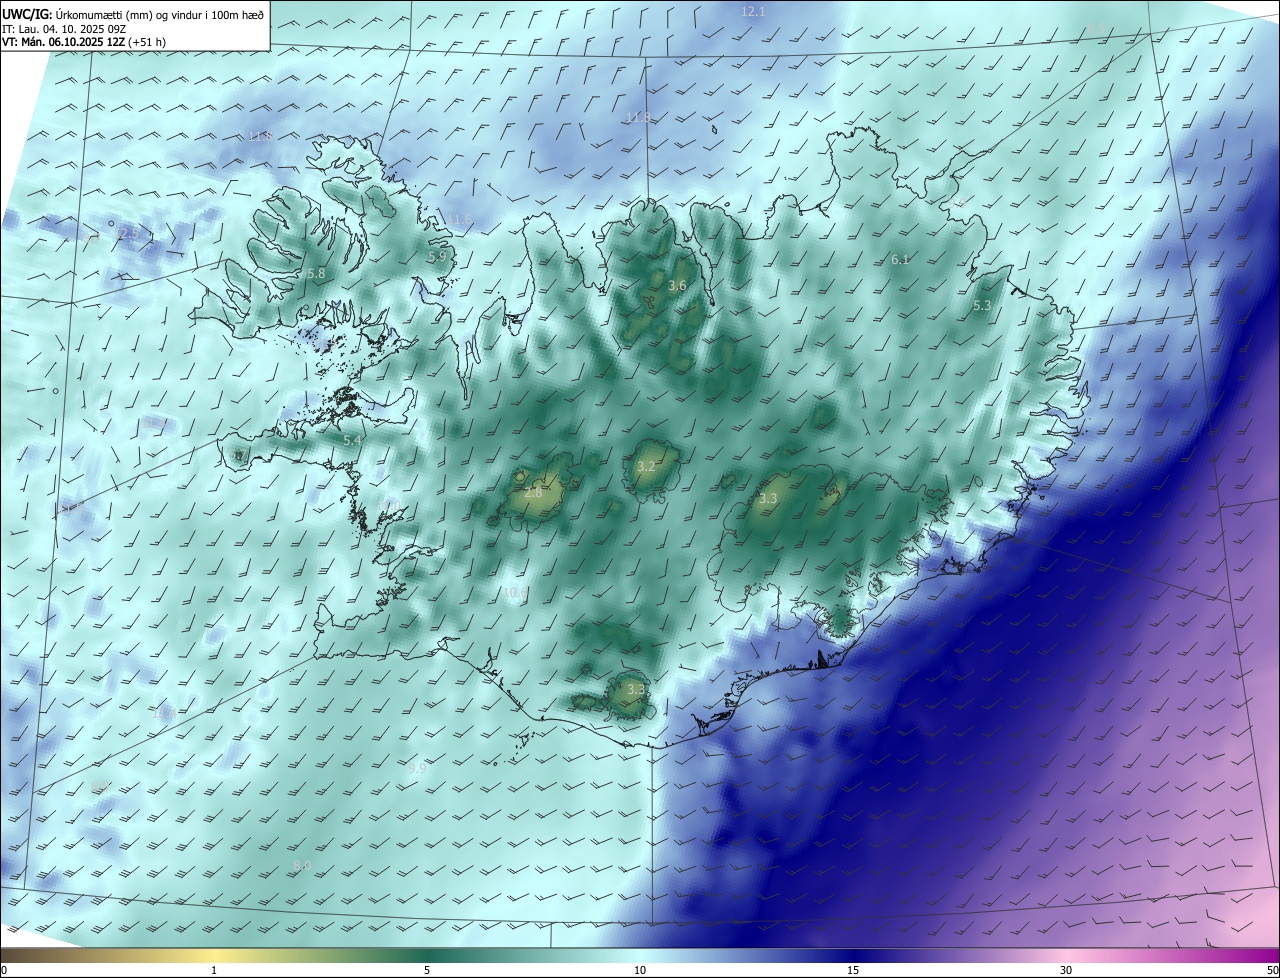Click the 2.8 value label on the glacier
Image resolution: width=1280 pixels, height=978 pixels.
533,493
